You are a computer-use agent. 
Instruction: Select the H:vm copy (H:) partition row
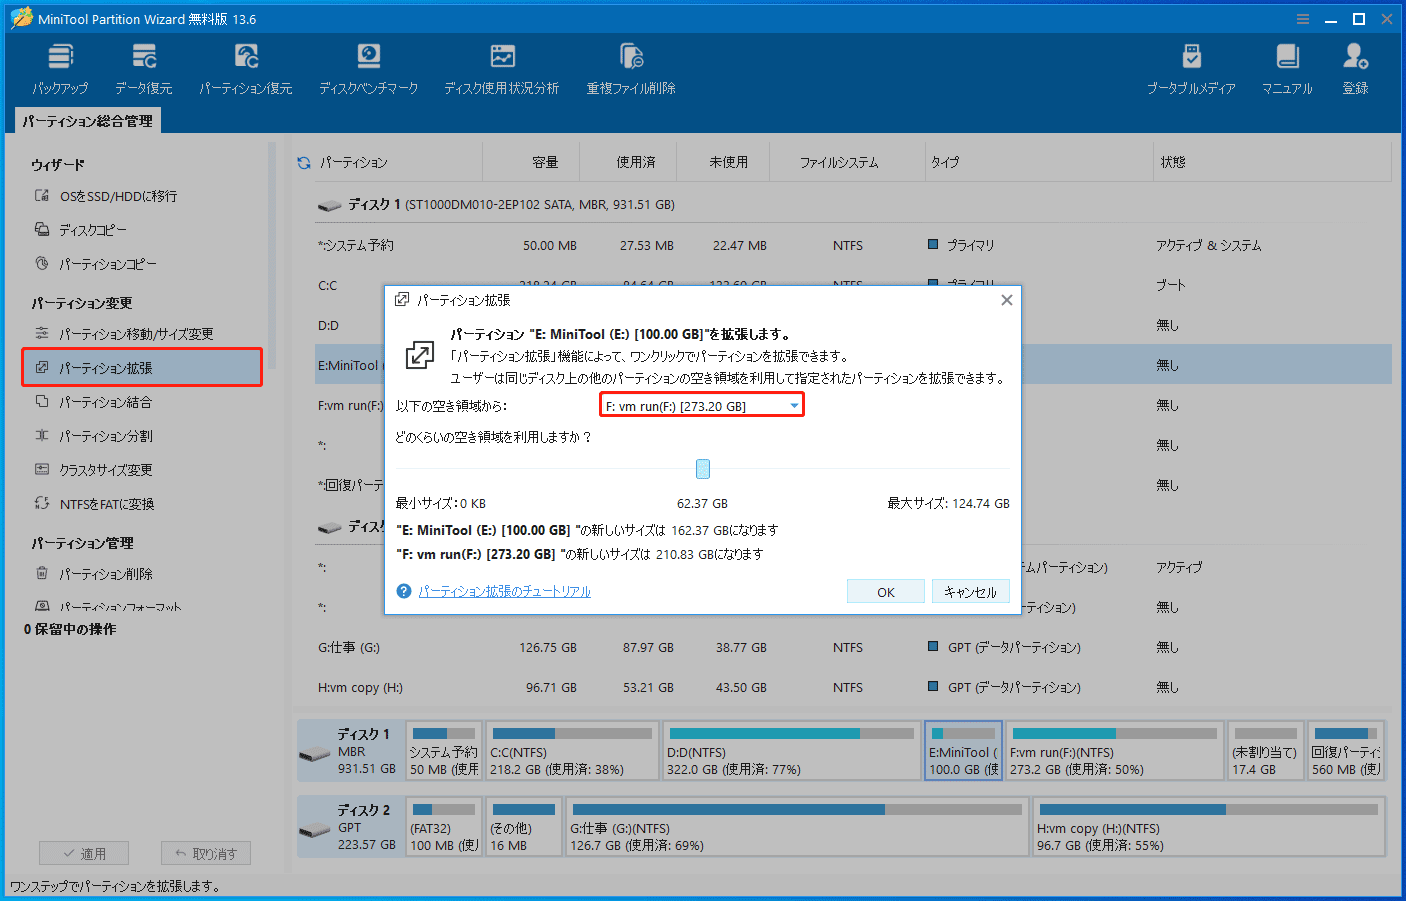coord(853,687)
